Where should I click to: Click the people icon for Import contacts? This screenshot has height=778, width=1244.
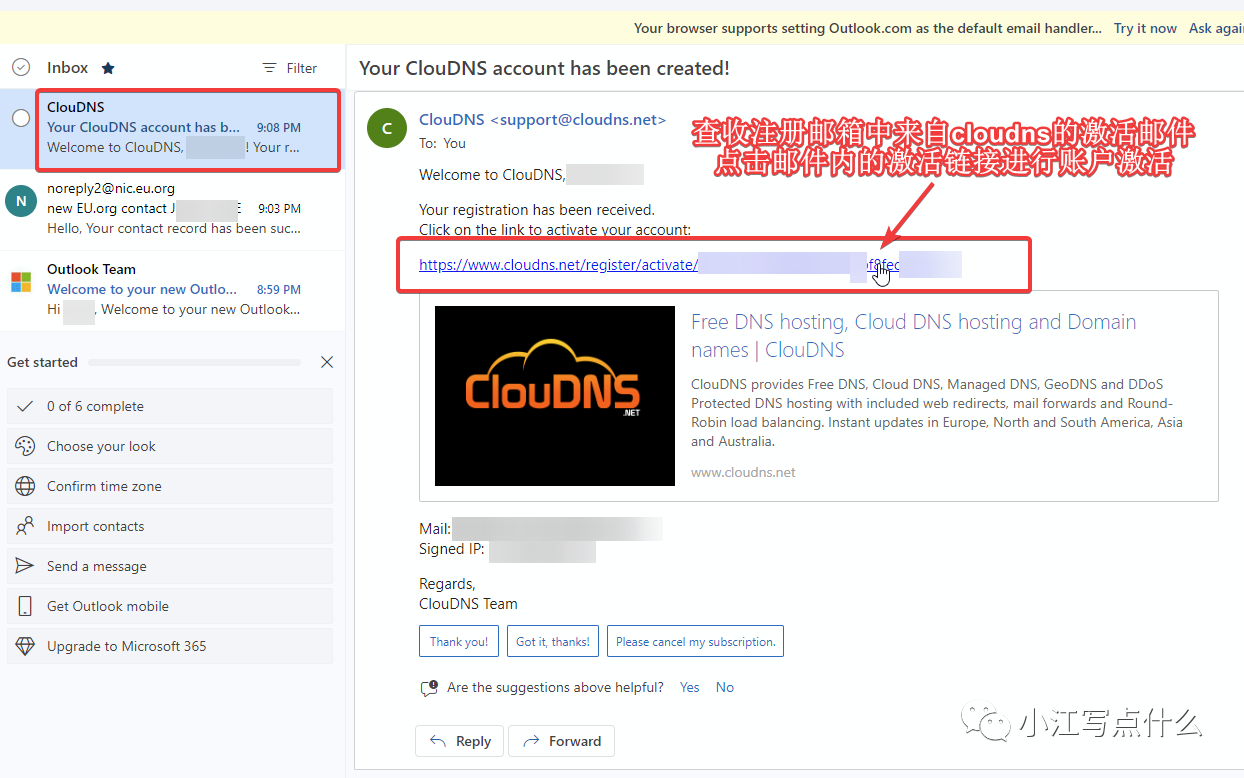pyautogui.click(x=26, y=526)
